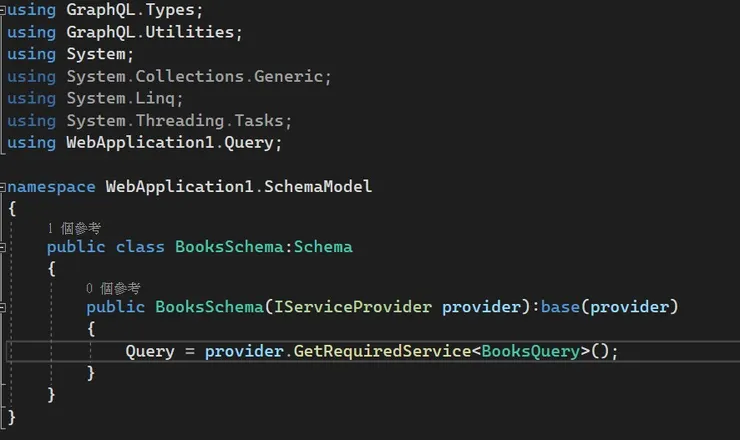Click 'Query' property in assignment line
Viewport: 740px width, 440px height.
pos(150,351)
